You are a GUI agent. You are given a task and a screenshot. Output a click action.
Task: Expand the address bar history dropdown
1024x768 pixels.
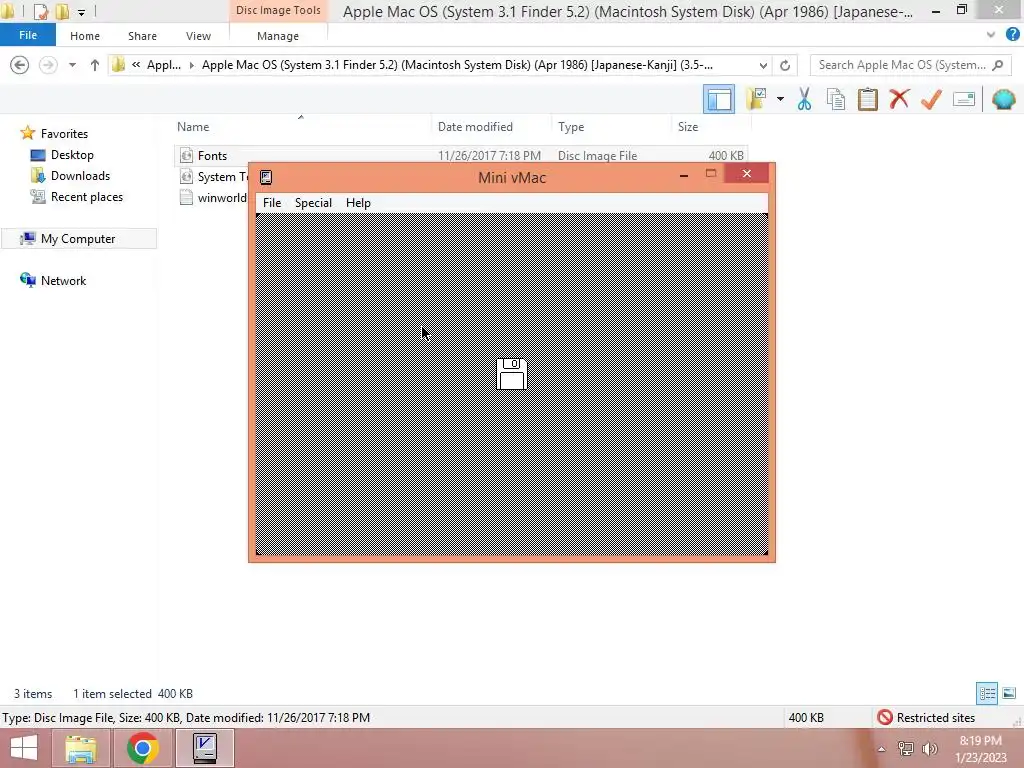point(763,65)
